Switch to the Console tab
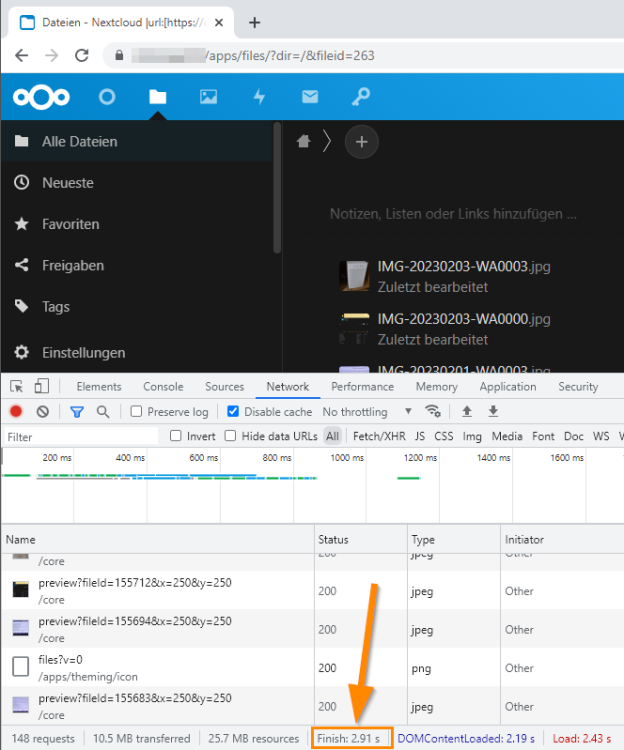The image size is (624, 750). coord(163,386)
